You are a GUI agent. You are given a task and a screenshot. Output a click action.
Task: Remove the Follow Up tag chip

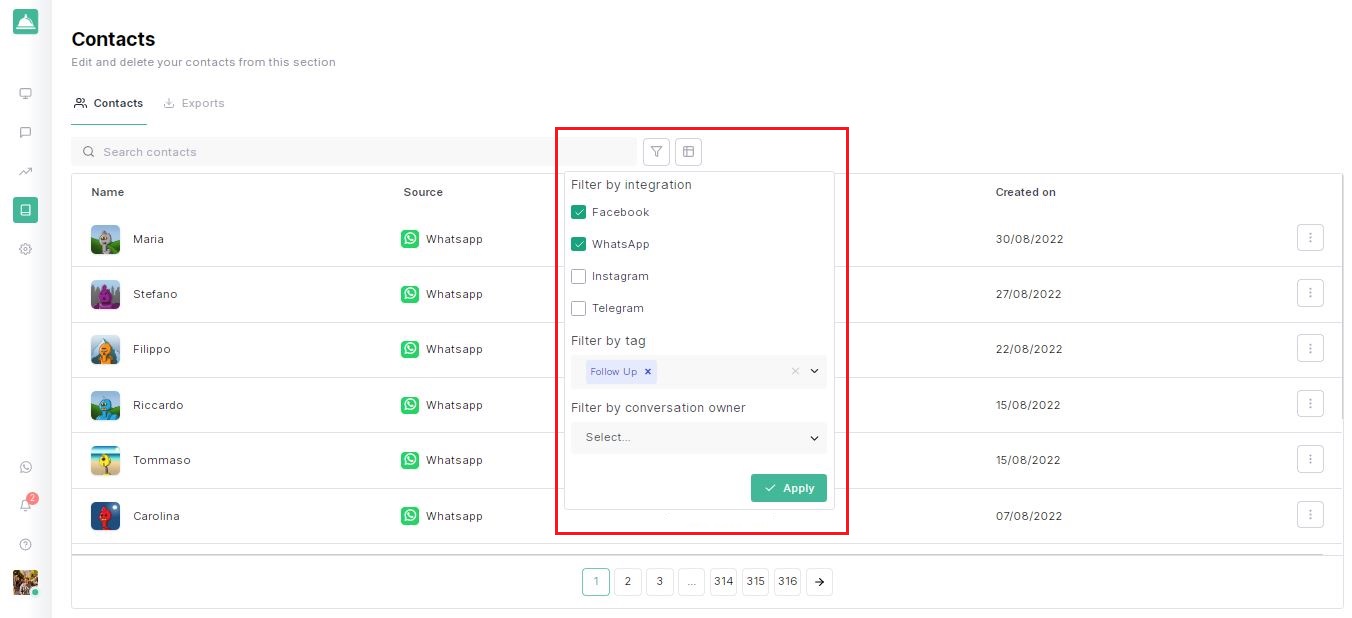(x=648, y=372)
